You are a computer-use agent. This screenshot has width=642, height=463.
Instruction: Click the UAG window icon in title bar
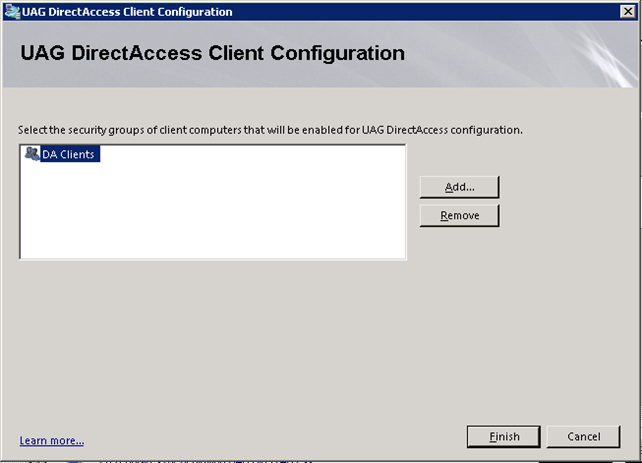pyautogui.click(x=11, y=12)
